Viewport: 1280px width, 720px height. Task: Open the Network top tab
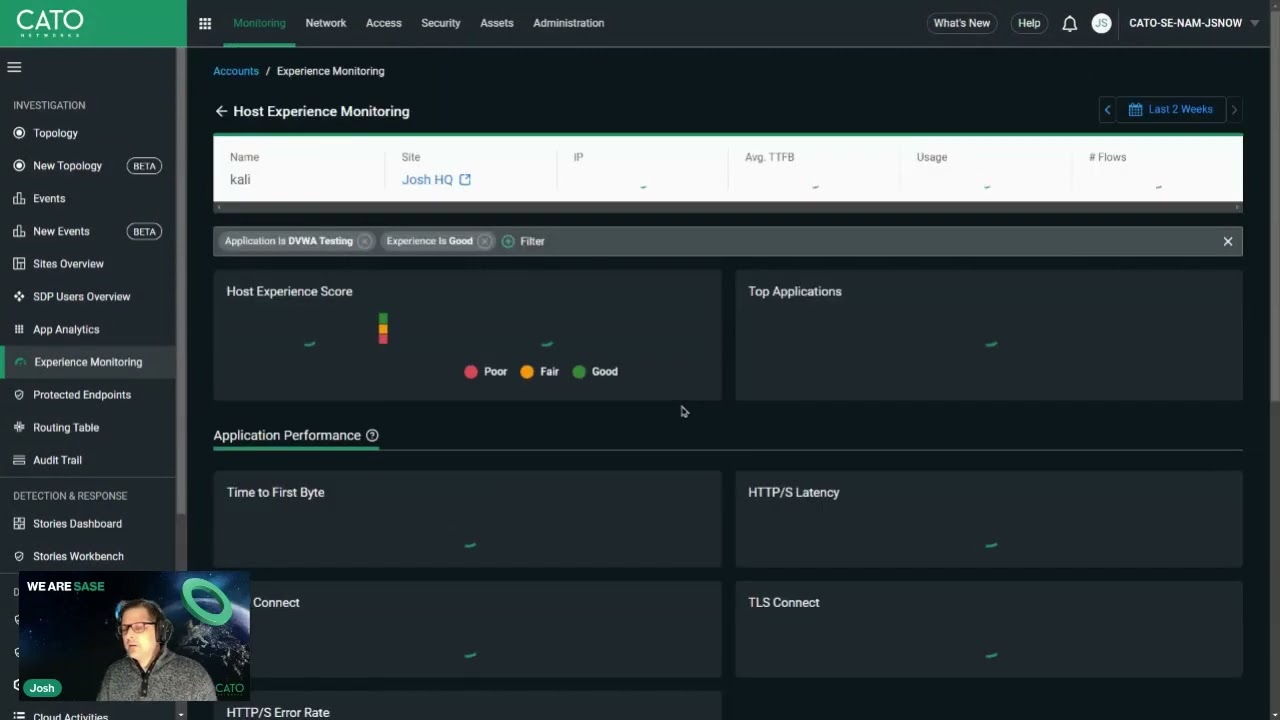(326, 23)
